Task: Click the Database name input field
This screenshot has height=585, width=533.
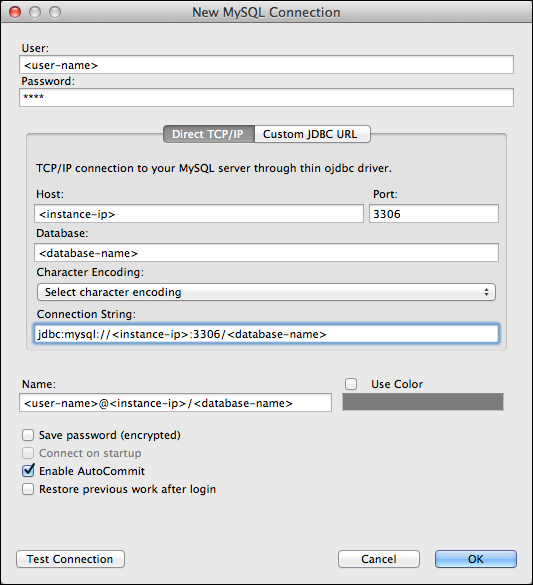Action: (x=266, y=253)
